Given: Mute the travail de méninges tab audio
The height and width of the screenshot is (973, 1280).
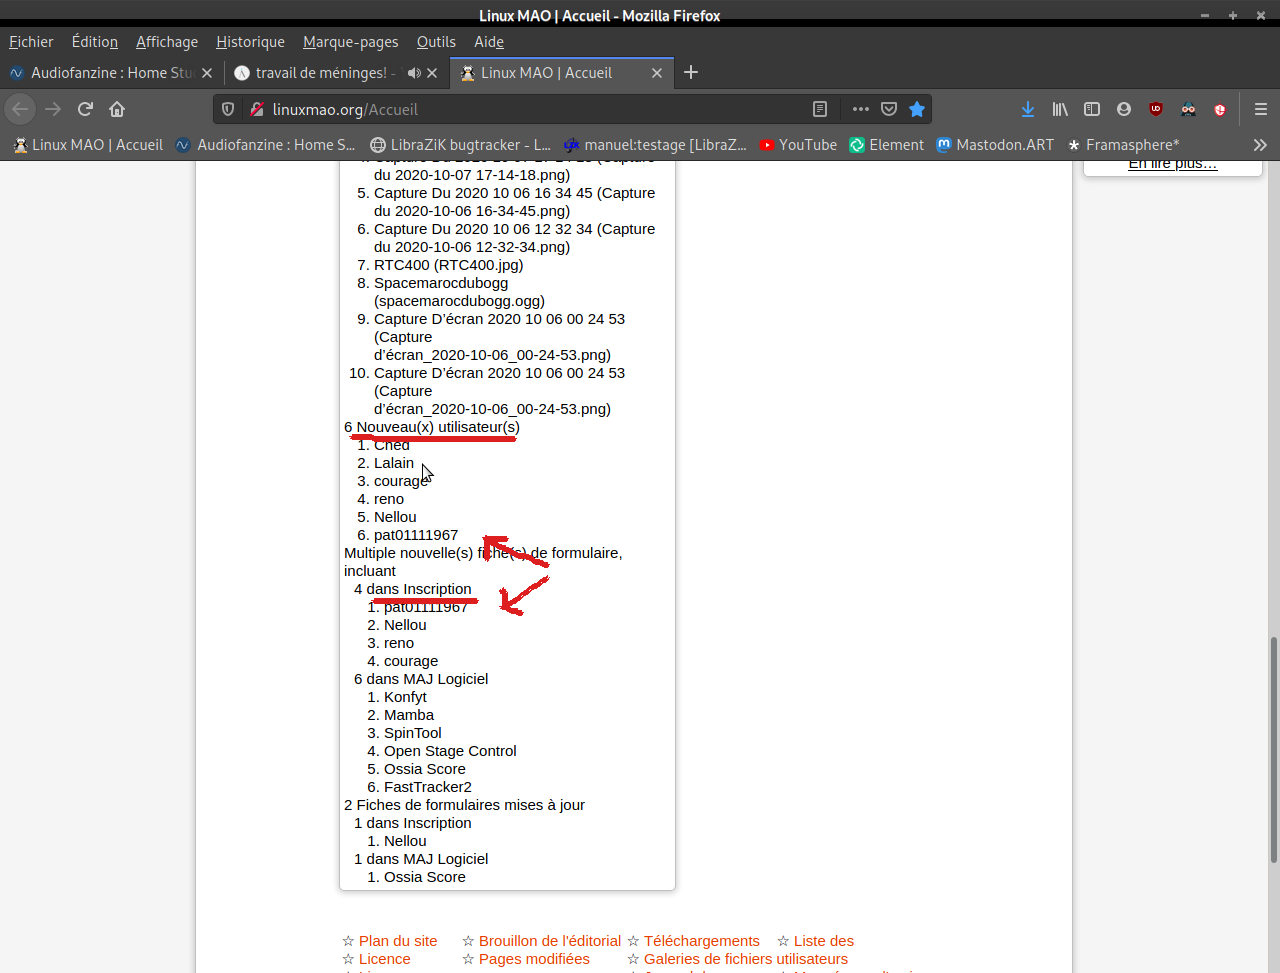Looking at the screenshot, I should (x=414, y=73).
